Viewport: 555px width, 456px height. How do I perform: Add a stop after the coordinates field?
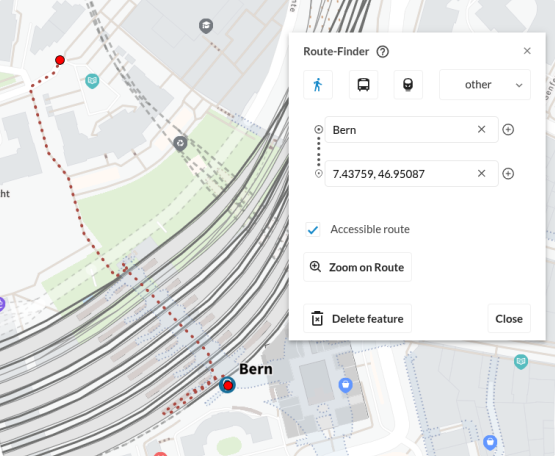pyautogui.click(x=508, y=173)
